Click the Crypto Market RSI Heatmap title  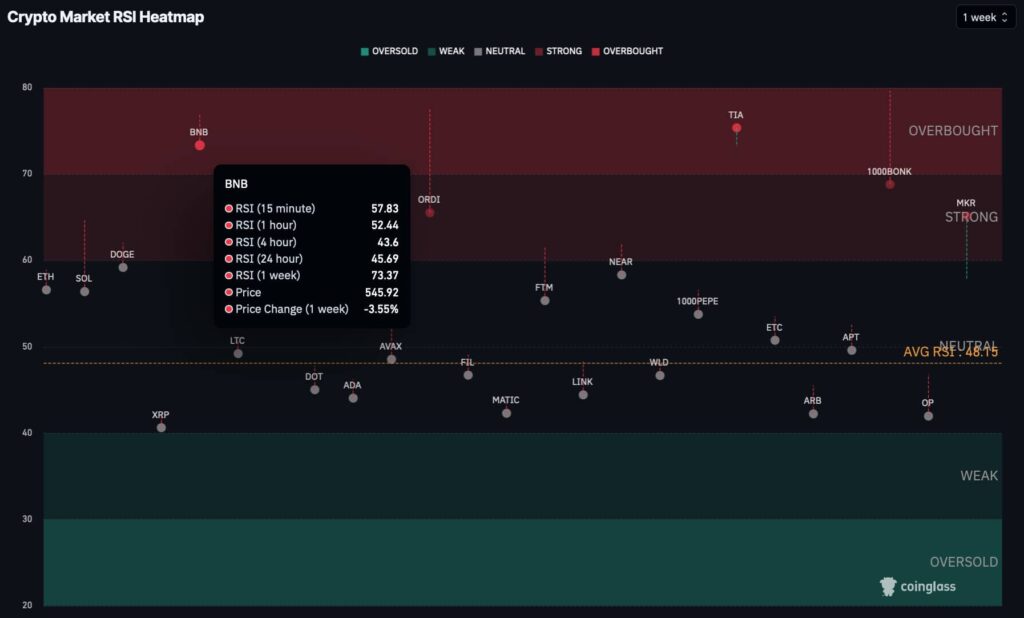(106, 17)
